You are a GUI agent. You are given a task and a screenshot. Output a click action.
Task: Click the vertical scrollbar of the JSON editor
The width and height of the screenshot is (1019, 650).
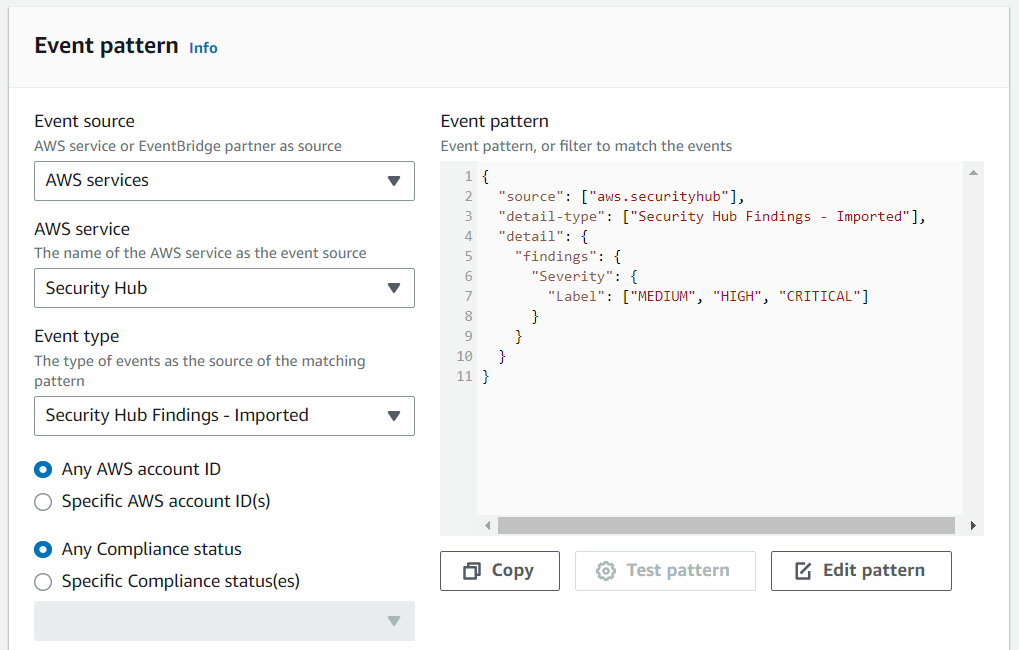tap(973, 340)
